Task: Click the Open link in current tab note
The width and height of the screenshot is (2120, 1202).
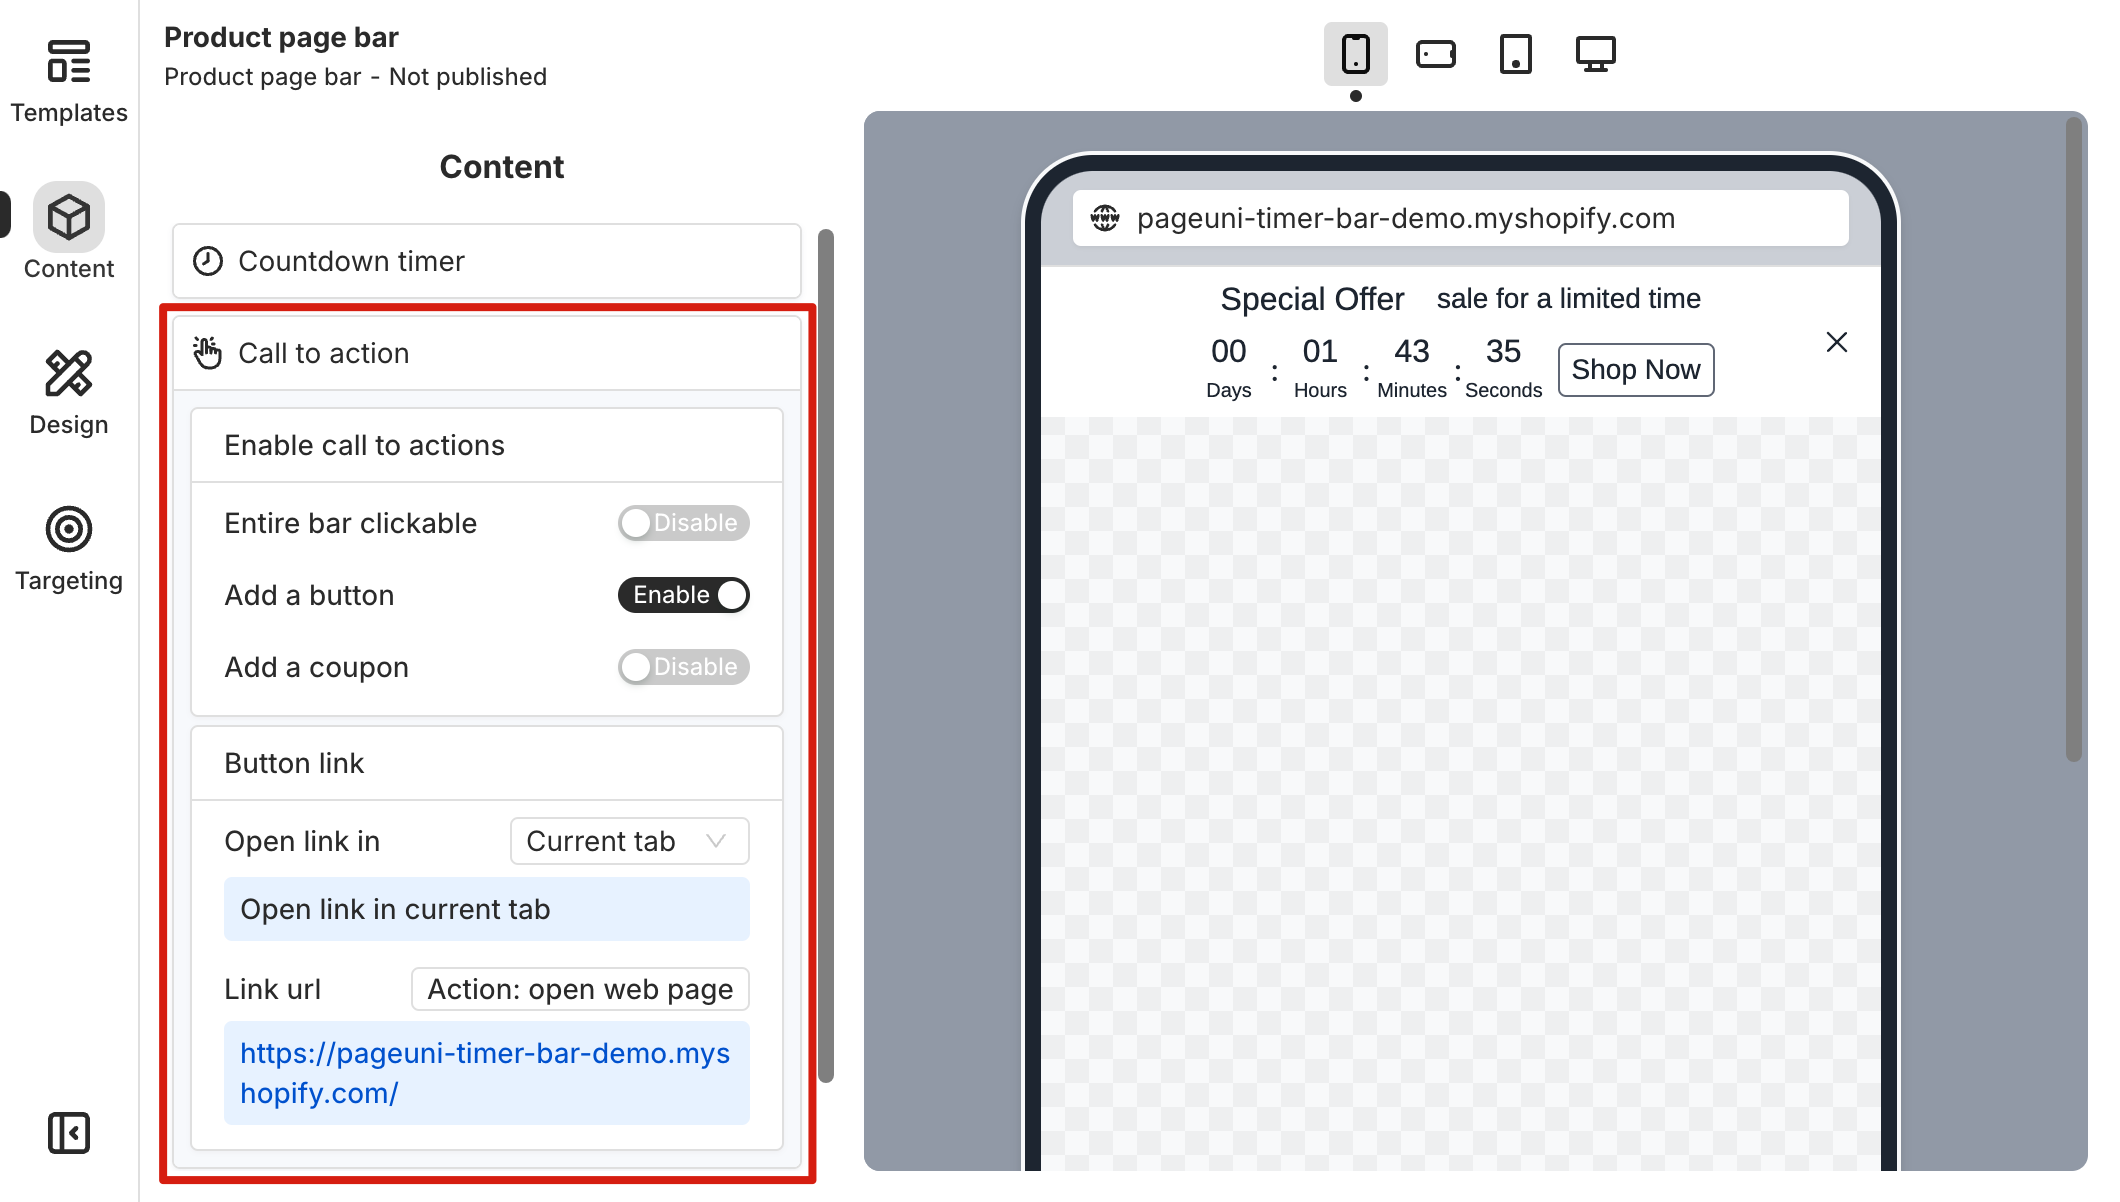Action: point(487,909)
